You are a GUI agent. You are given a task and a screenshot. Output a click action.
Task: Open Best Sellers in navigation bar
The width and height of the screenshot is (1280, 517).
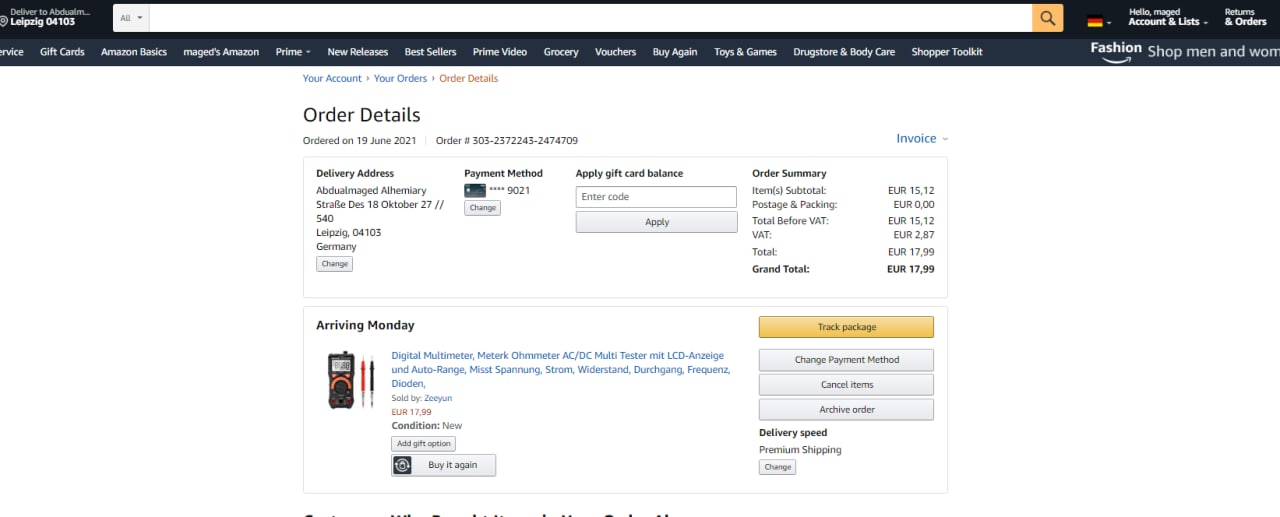tap(430, 52)
